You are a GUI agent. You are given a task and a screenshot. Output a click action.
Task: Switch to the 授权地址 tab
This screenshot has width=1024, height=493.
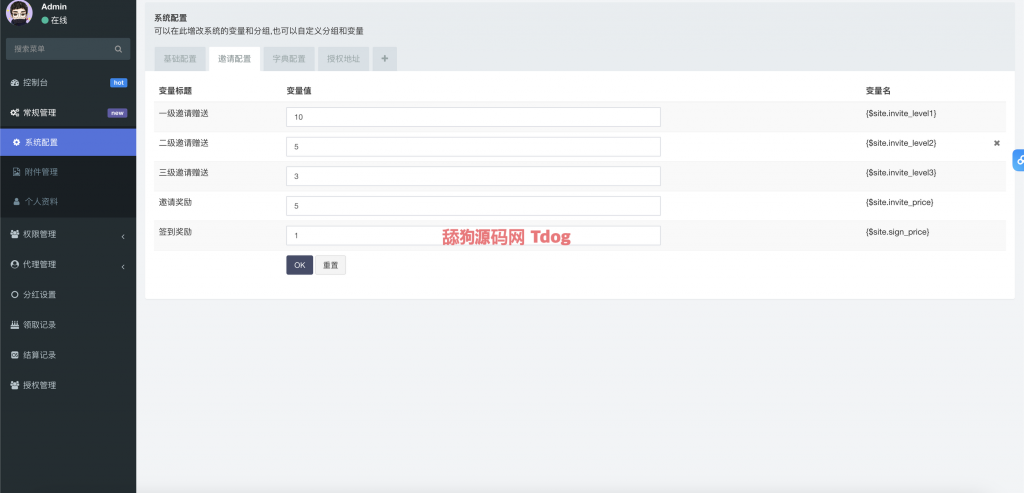point(343,59)
